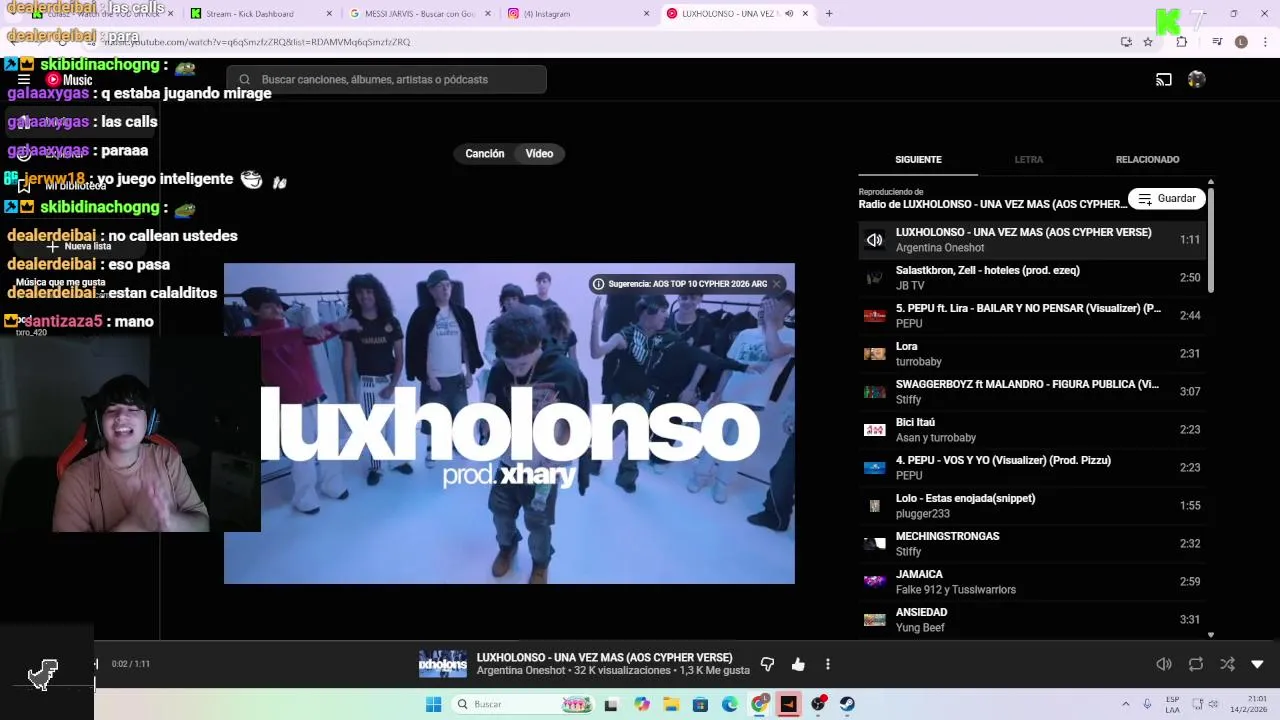The image size is (1280, 720).
Task: Open the RELACIONADO tab
Action: click(x=1147, y=160)
